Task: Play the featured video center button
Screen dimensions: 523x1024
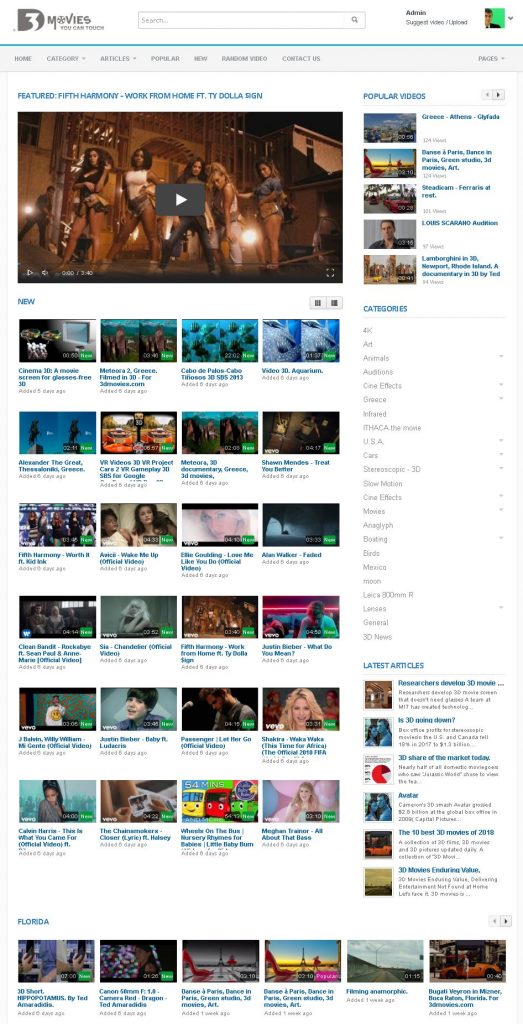Action: pyautogui.click(x=180, y=200)
